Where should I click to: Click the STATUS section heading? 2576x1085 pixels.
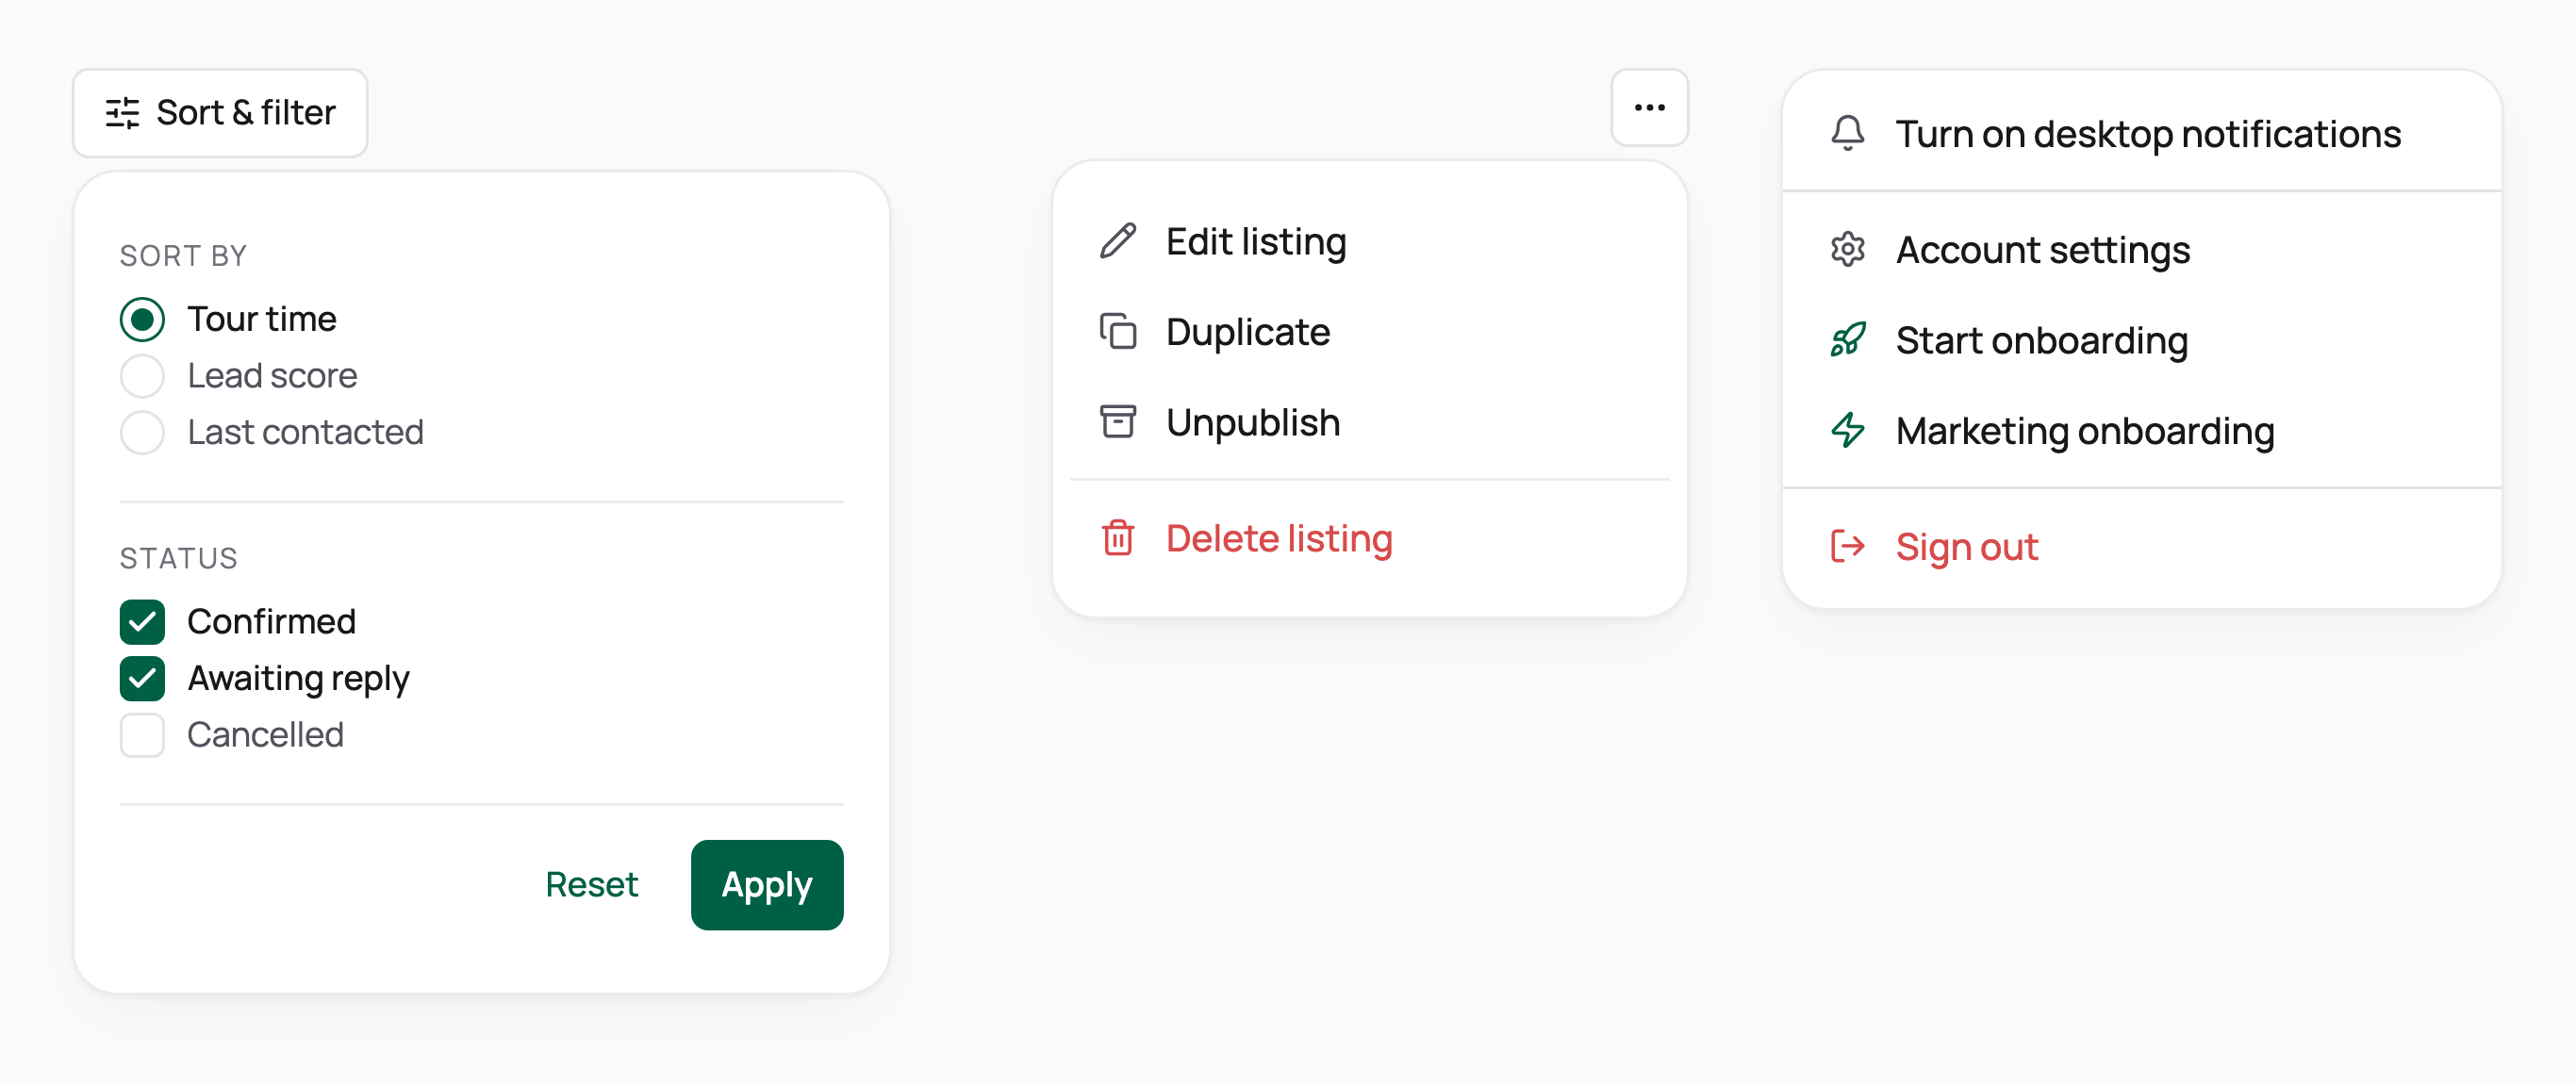point(178,558)
